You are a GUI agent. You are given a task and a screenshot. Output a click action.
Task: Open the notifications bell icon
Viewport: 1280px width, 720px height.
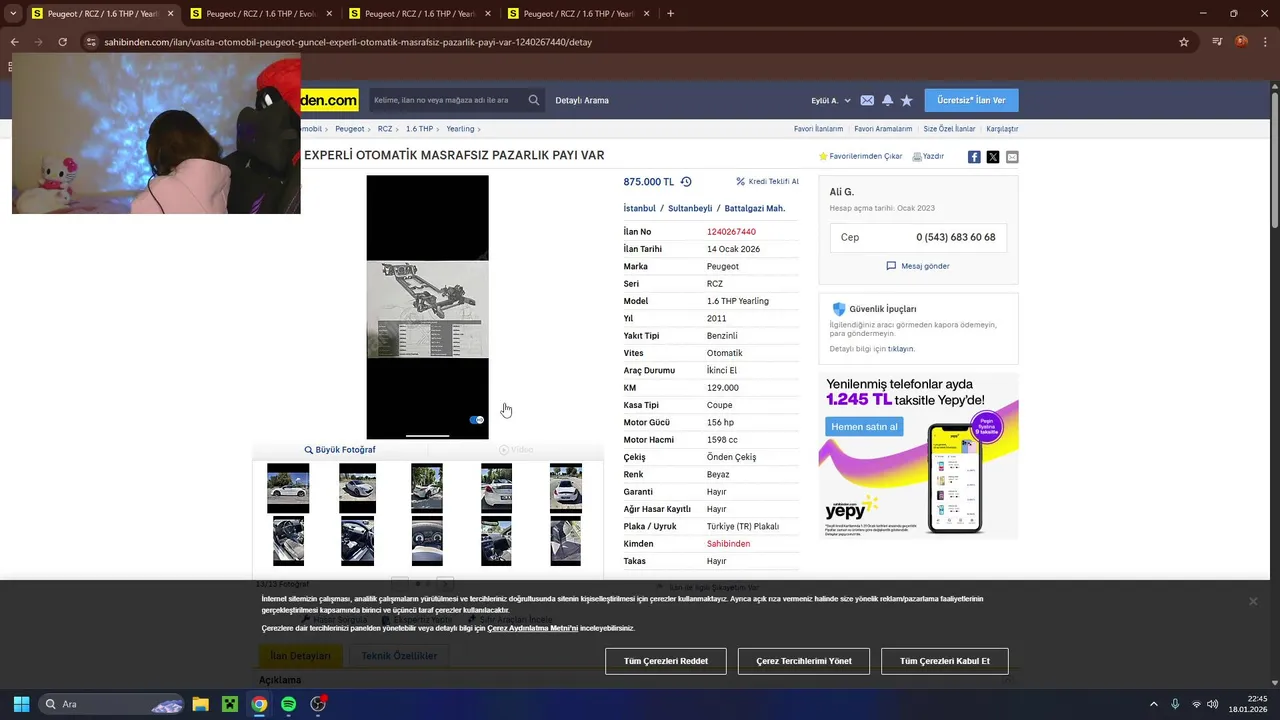pos(887,100)
